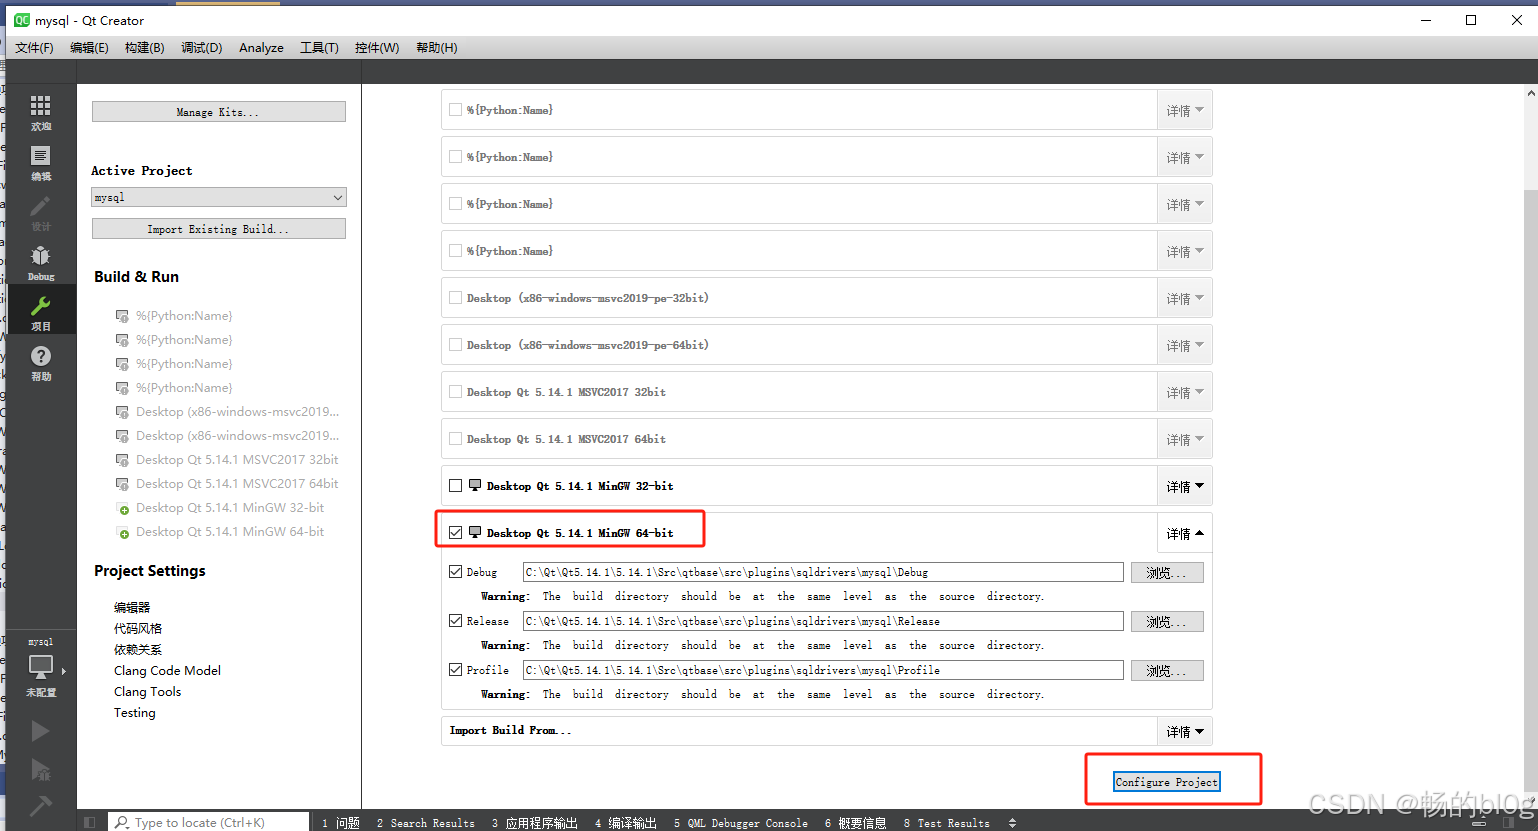Open the 文件(F) menu
Image resolution: width=1538 pixels, height=831 pixels.
[34, 48]
